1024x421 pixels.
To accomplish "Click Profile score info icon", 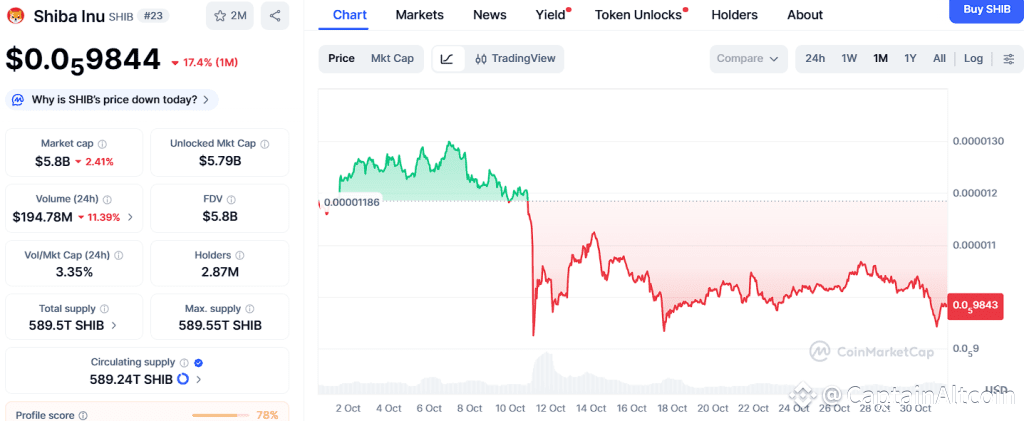I will (x=83, y=415).
